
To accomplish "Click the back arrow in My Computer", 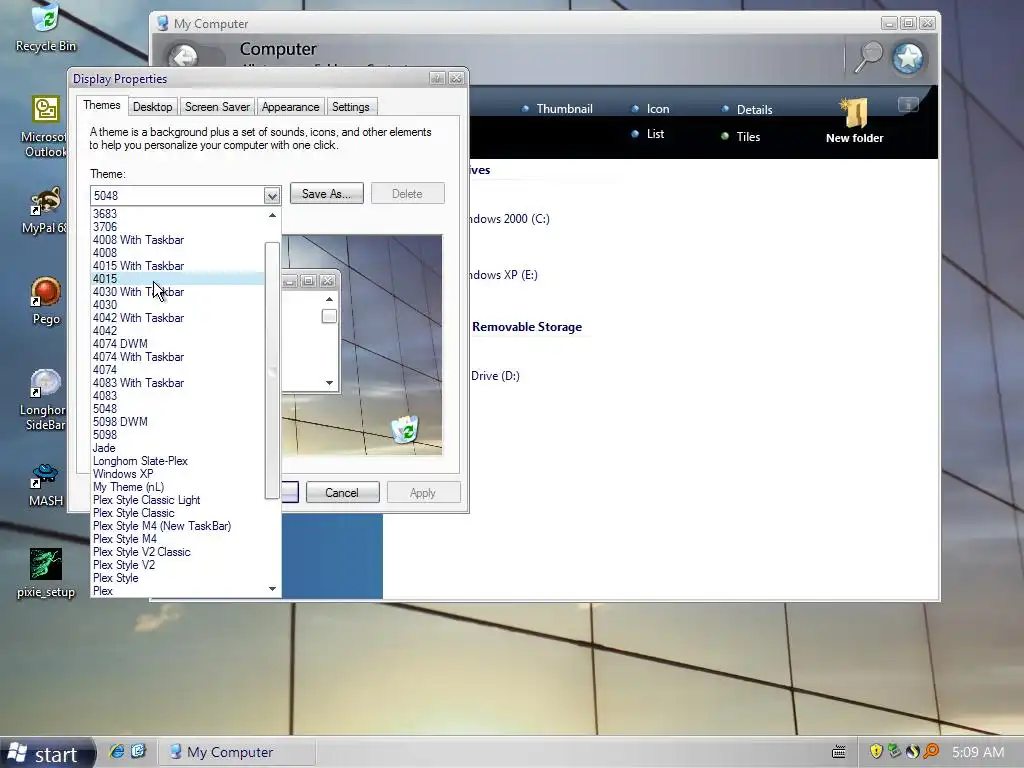I will (184, 56).
